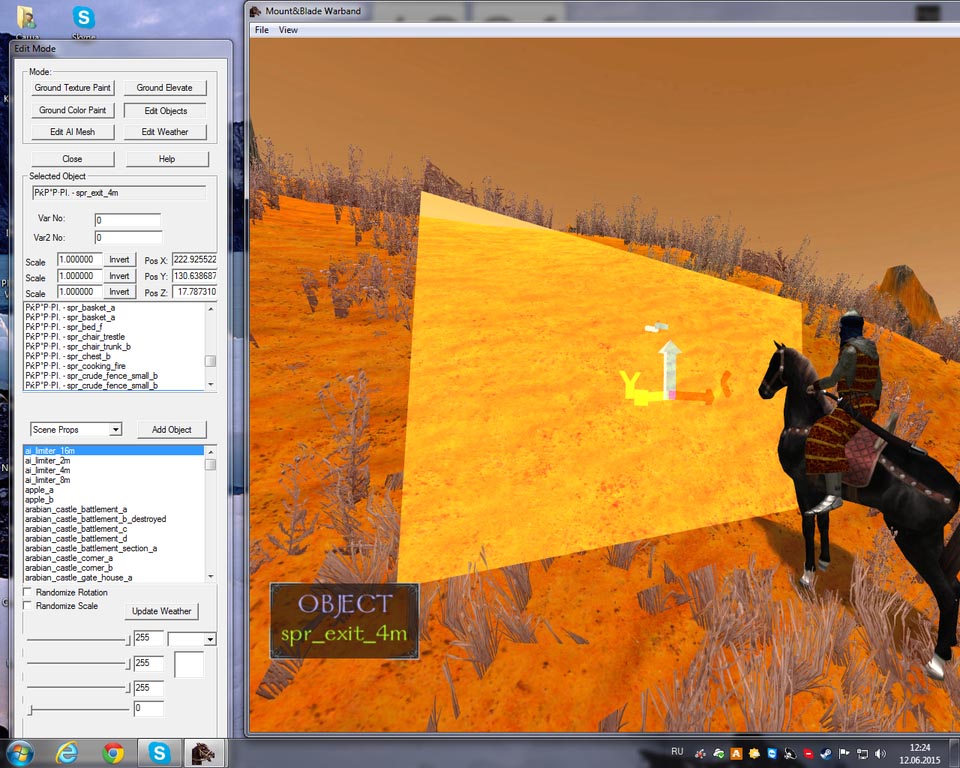Viewport: 960px width, 768px height.
Task: Click the Mount&Blade horse taskbar icon
Action: [x=203, y=752]
